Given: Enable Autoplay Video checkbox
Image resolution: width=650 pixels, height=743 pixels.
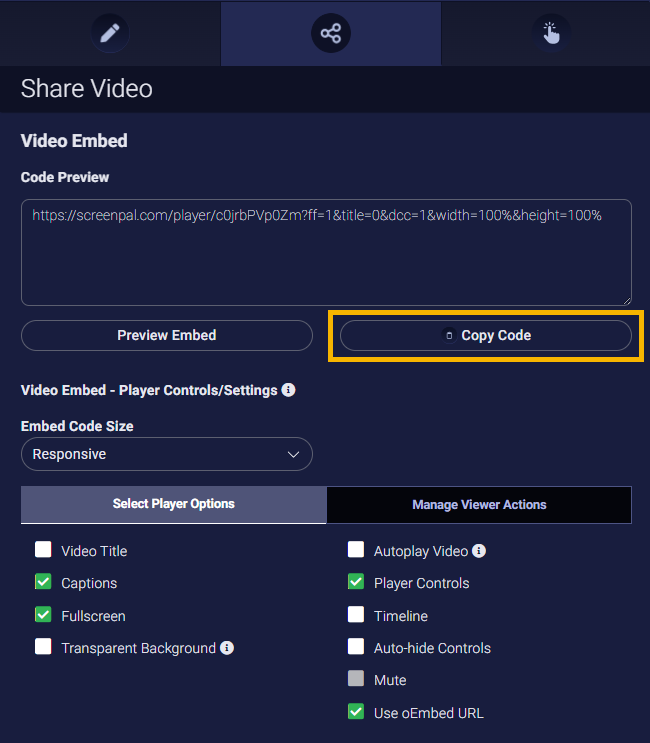Looking at the screenshot, I should (x=356, y=550).
